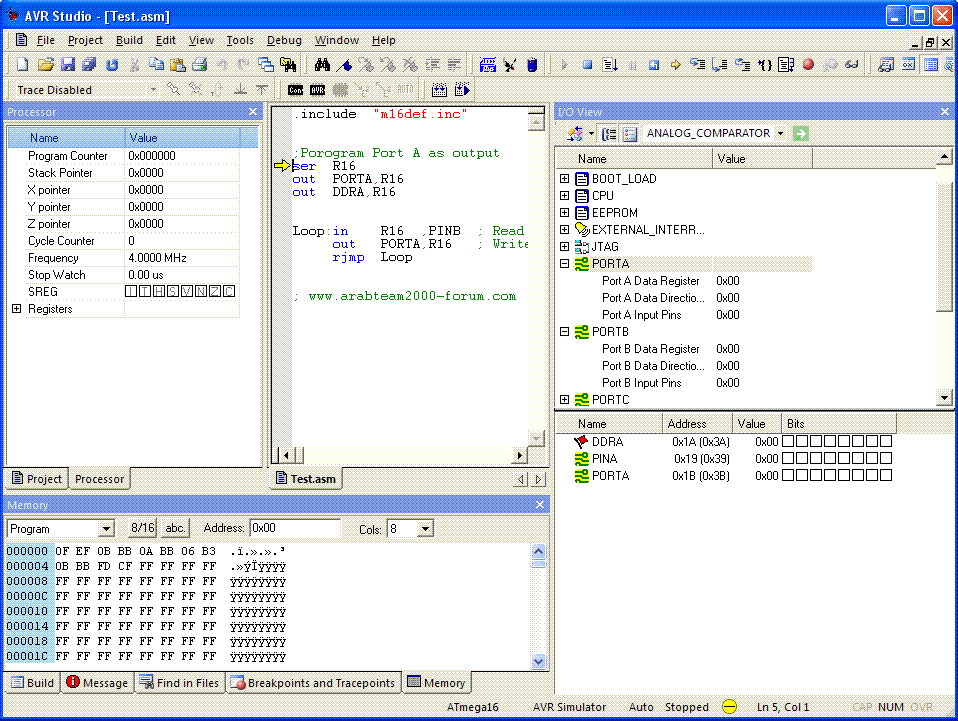Click the Step Into icon
Viewport: 958px width, 721px height.
click(x=697, y=64)
